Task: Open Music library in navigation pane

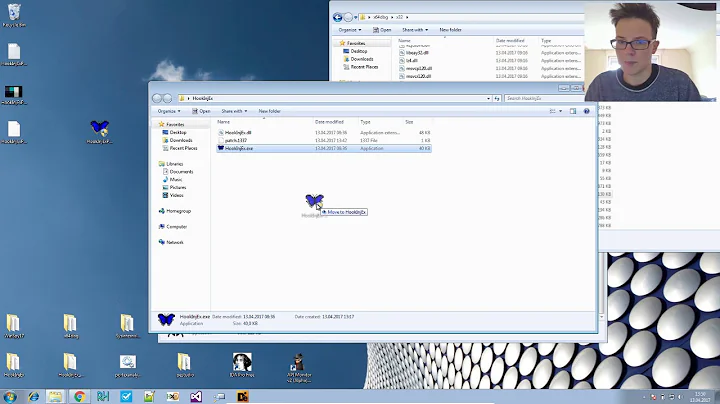Action: coord(175,180)
